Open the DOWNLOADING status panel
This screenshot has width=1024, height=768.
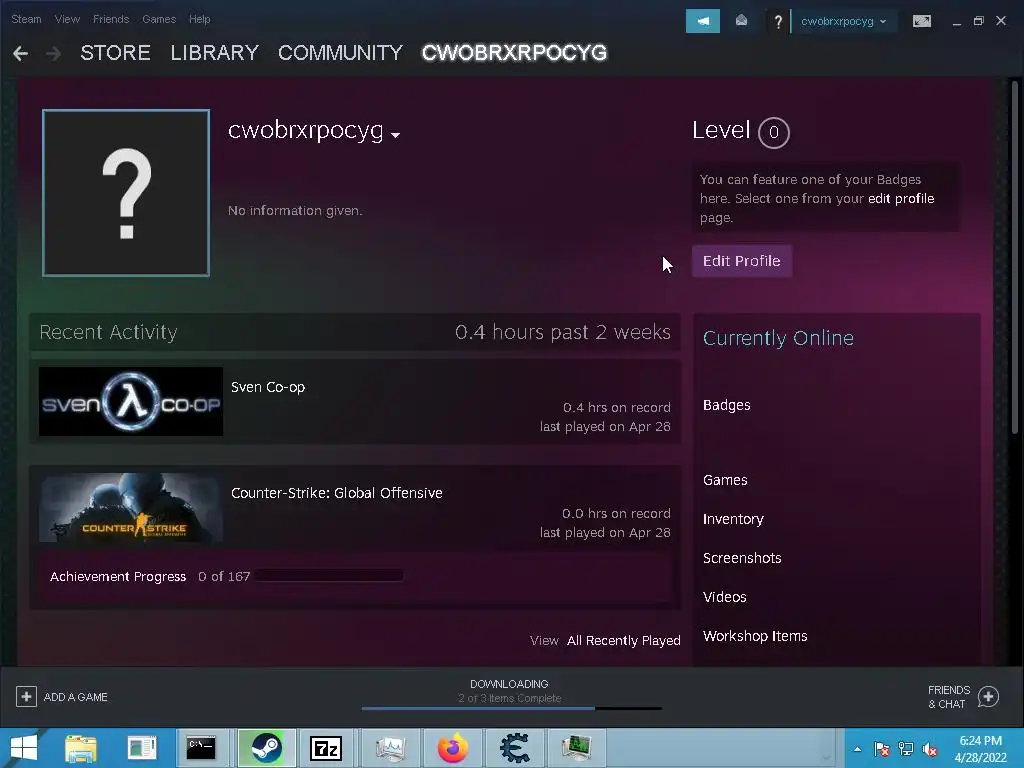click(x=509, y=691)
